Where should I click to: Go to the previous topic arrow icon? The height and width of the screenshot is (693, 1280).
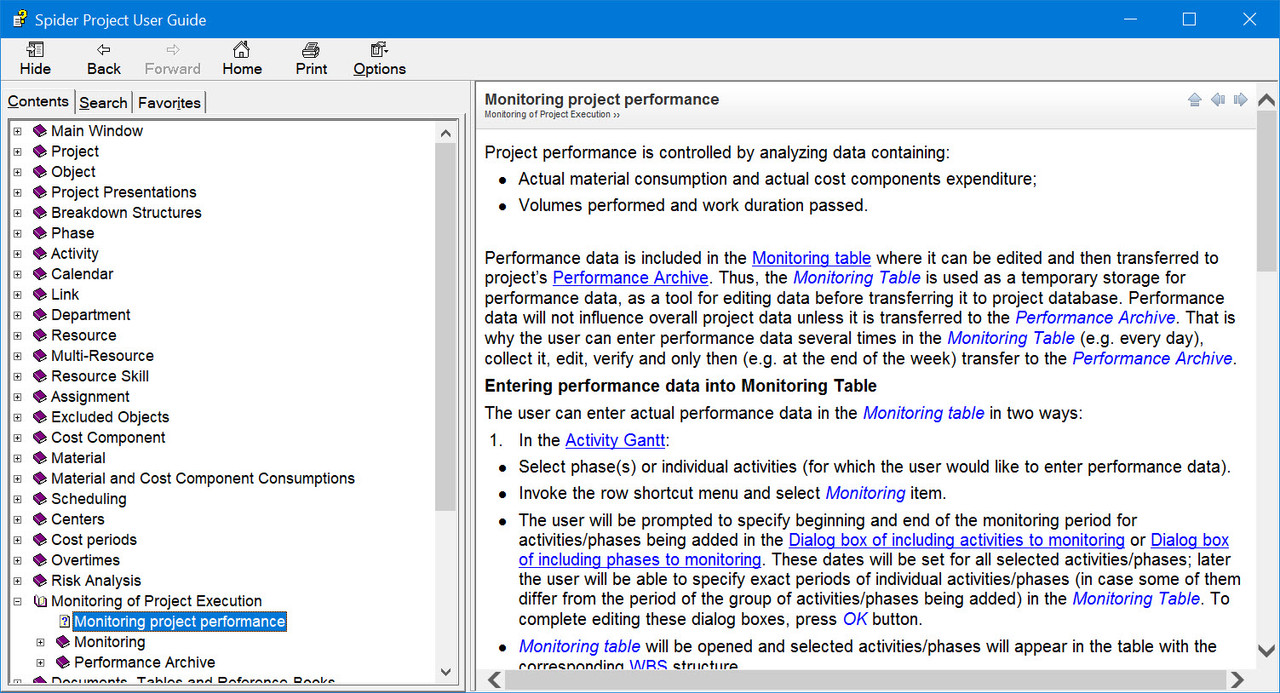[x=1218, y=100]
